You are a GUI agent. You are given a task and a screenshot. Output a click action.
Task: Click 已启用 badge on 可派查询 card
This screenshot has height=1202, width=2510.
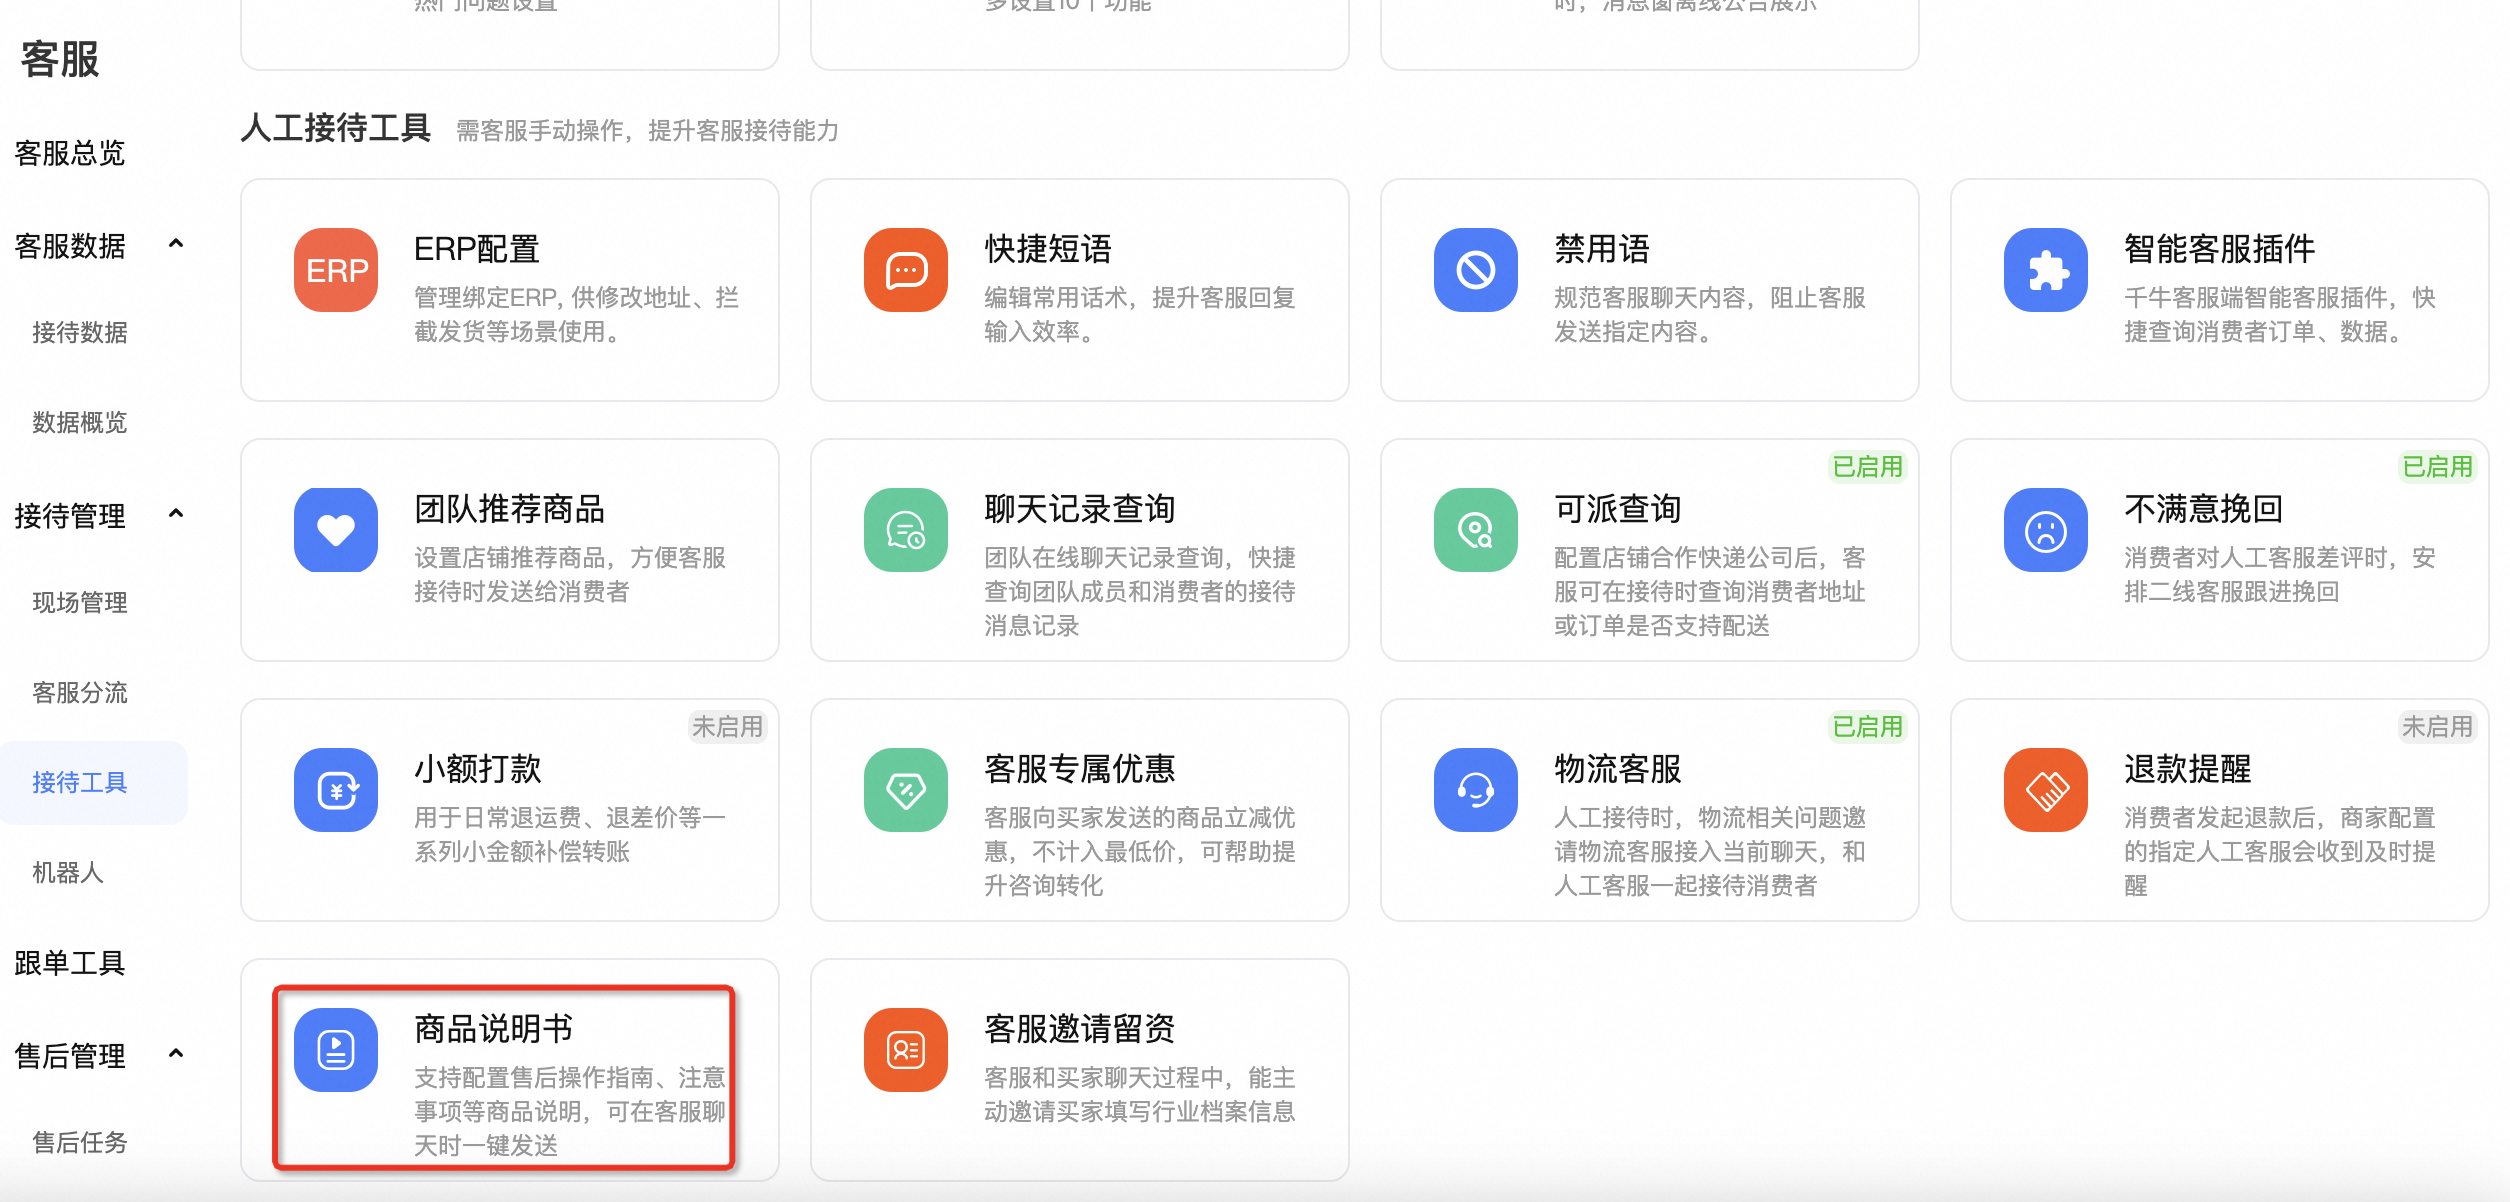click(x=1867, y=467)
